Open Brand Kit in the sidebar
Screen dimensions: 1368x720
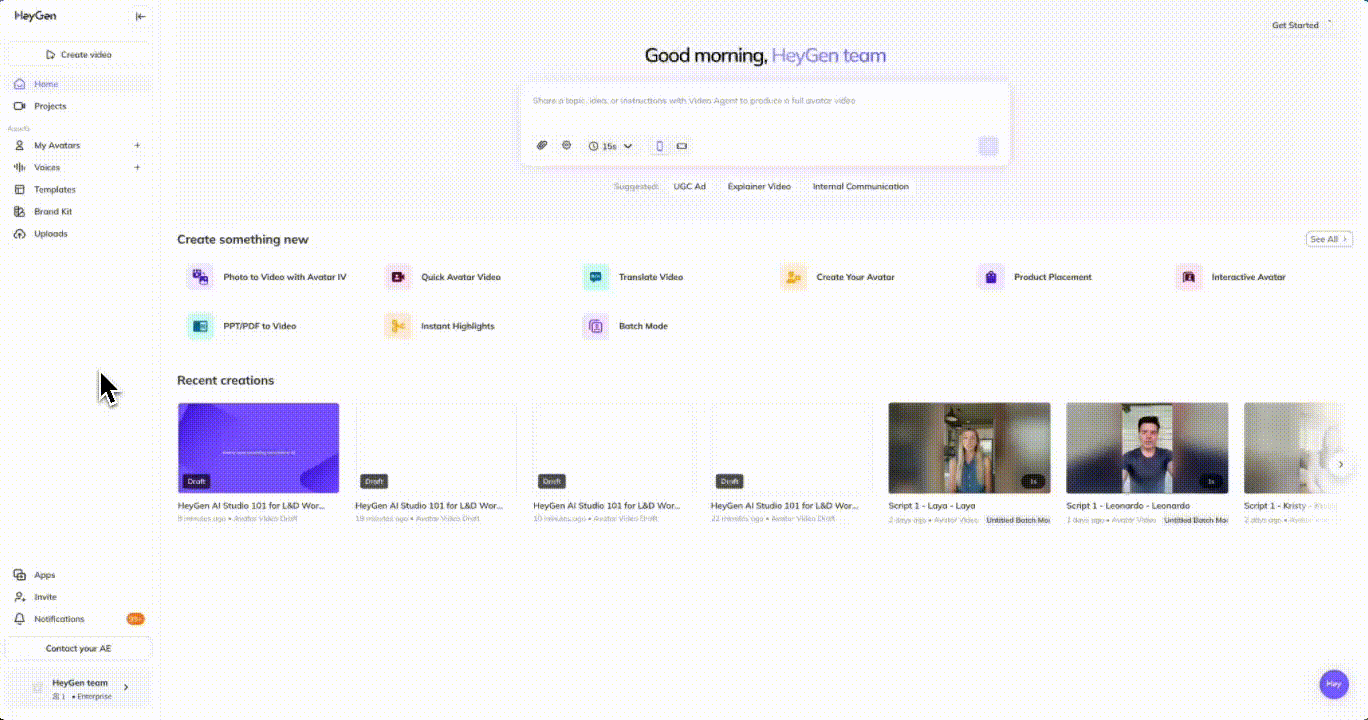tap(79, 212)
